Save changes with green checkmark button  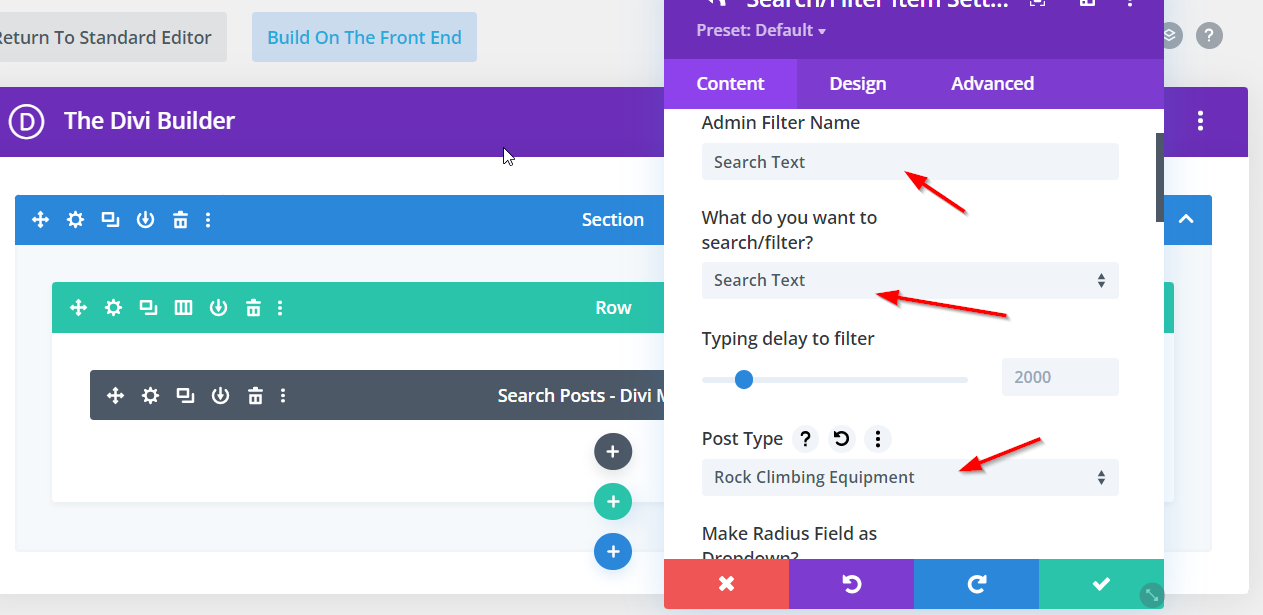click(1101, 584)
